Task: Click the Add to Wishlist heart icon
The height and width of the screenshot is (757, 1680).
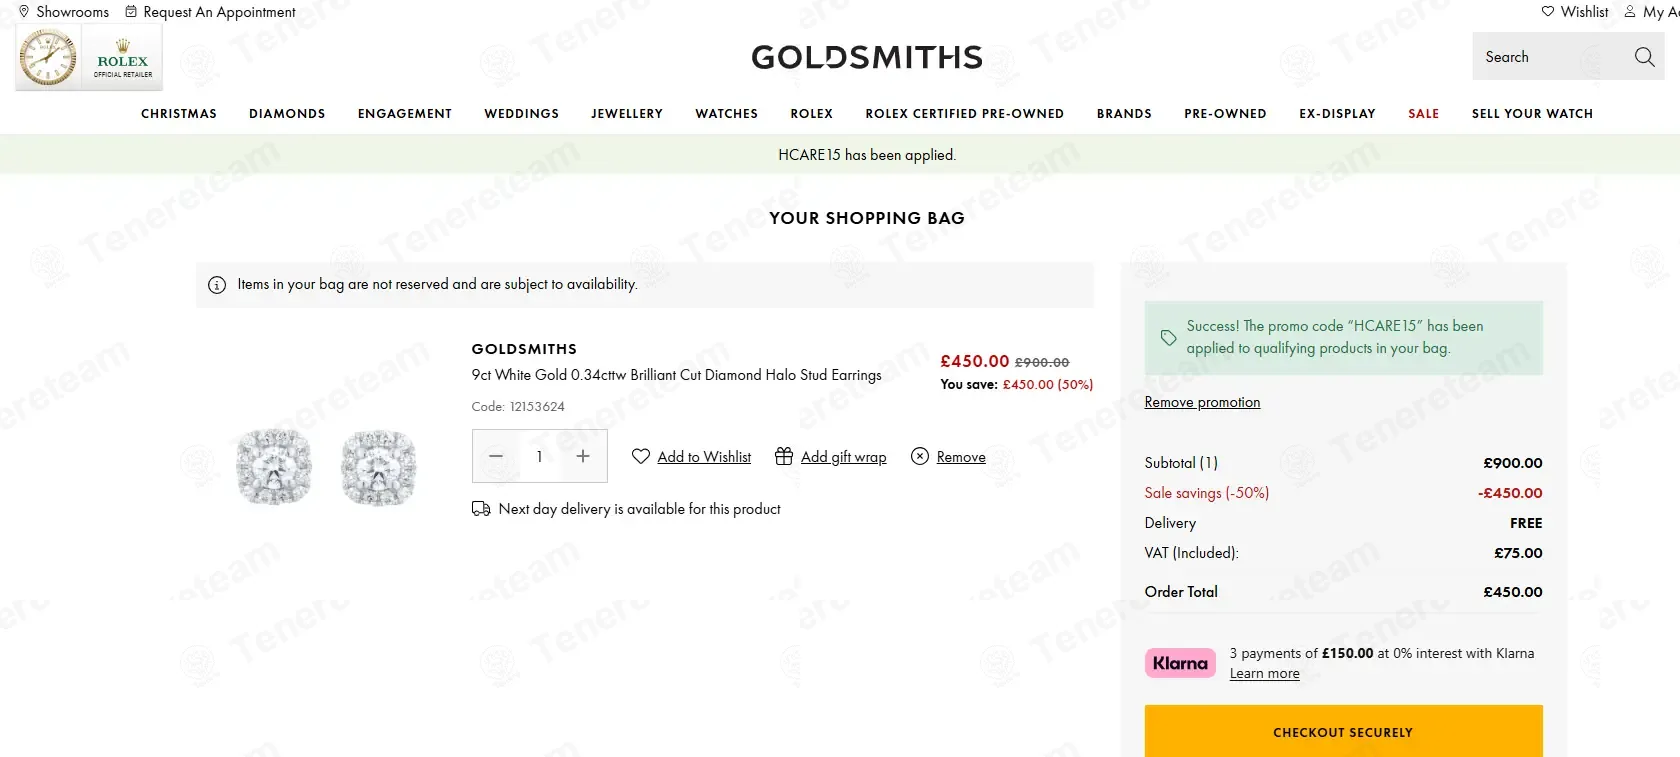Action: 641,456
